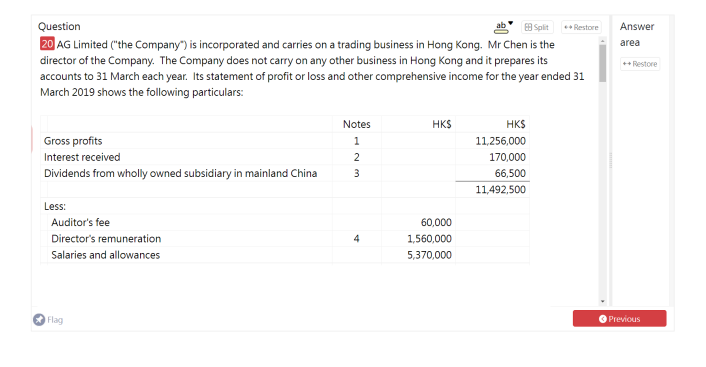Select the Gross profits table row label
This screenshot has height=367, width=706.
[x=73, y=141]
